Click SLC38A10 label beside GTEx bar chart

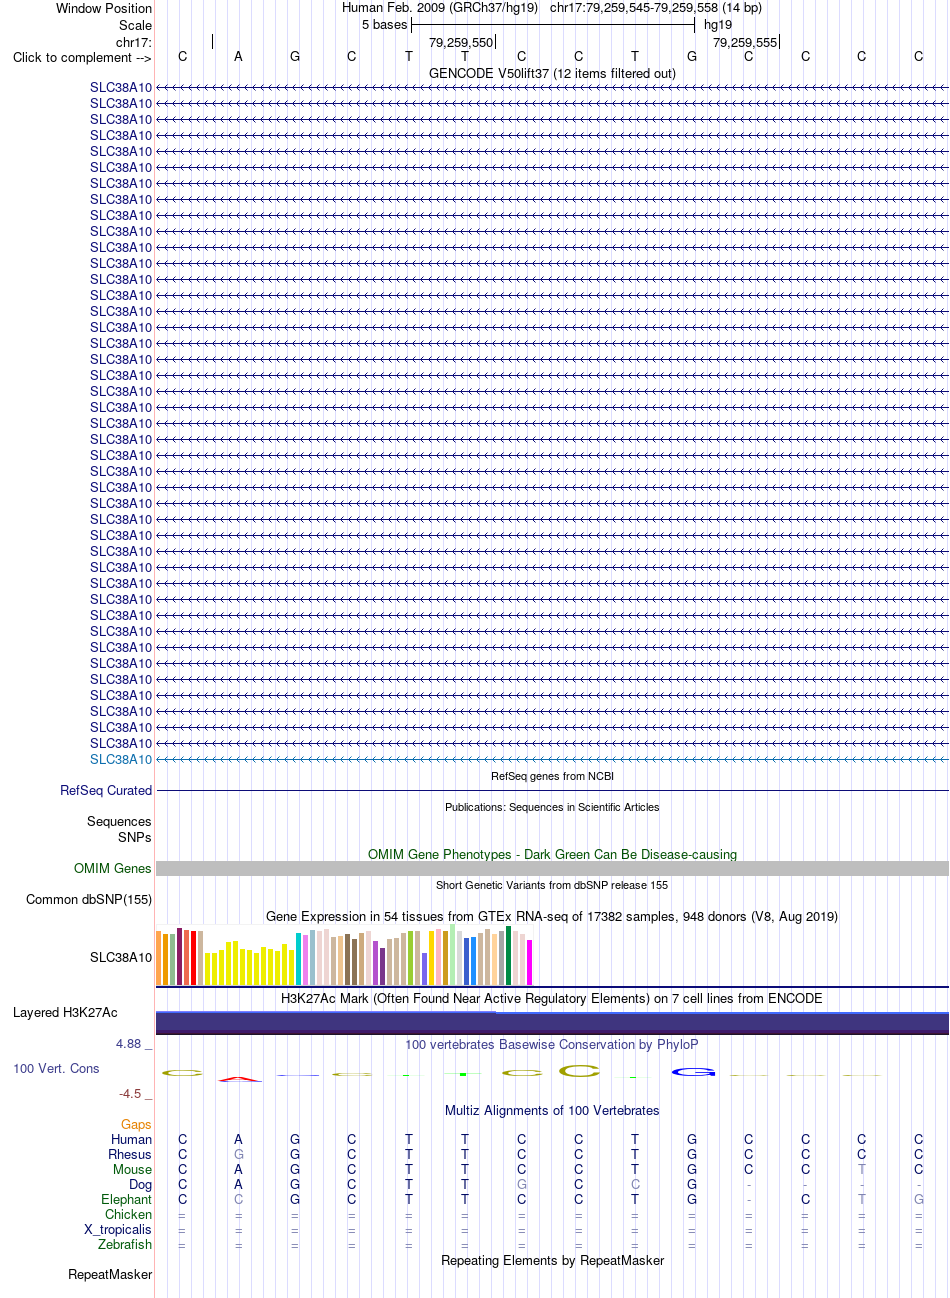(x=121, y=957)
